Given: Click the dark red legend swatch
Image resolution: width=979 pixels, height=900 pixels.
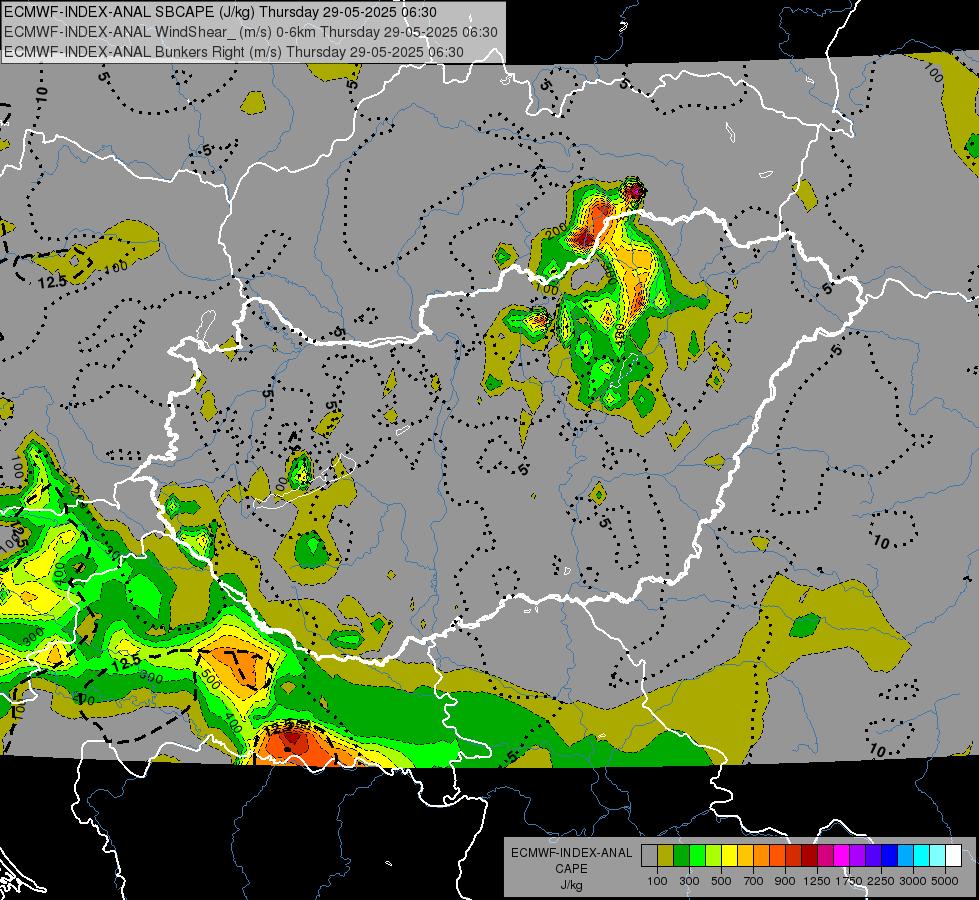Looking at the screenshot, I should pos(809,855).
